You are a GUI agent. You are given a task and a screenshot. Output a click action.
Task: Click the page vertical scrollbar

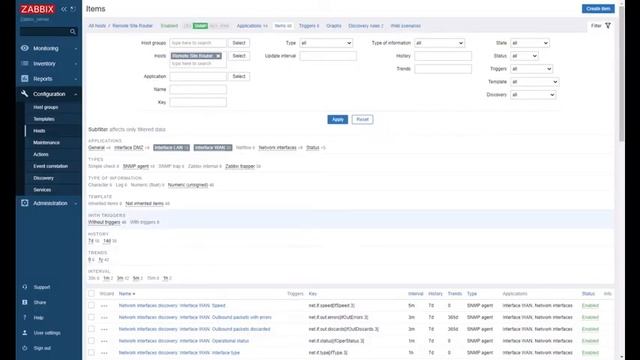(622, 73)
